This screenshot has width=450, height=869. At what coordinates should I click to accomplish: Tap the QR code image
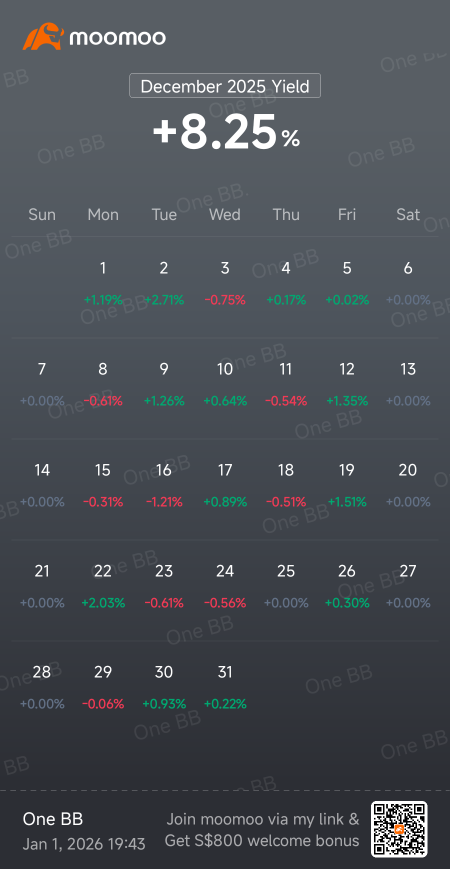(x=399, y=829)
